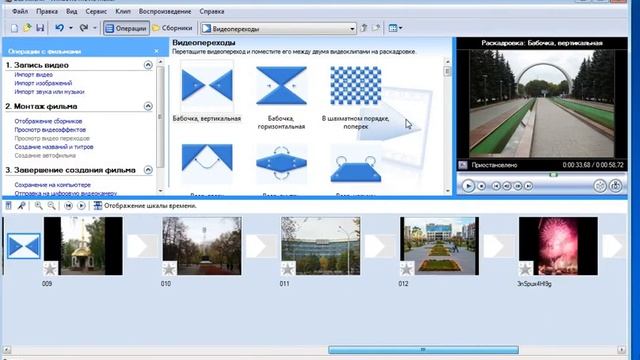This screenshot has width=640, height=360.
Task: Click the Сохранение на компьютере link
Action: [x=53, y=185]
